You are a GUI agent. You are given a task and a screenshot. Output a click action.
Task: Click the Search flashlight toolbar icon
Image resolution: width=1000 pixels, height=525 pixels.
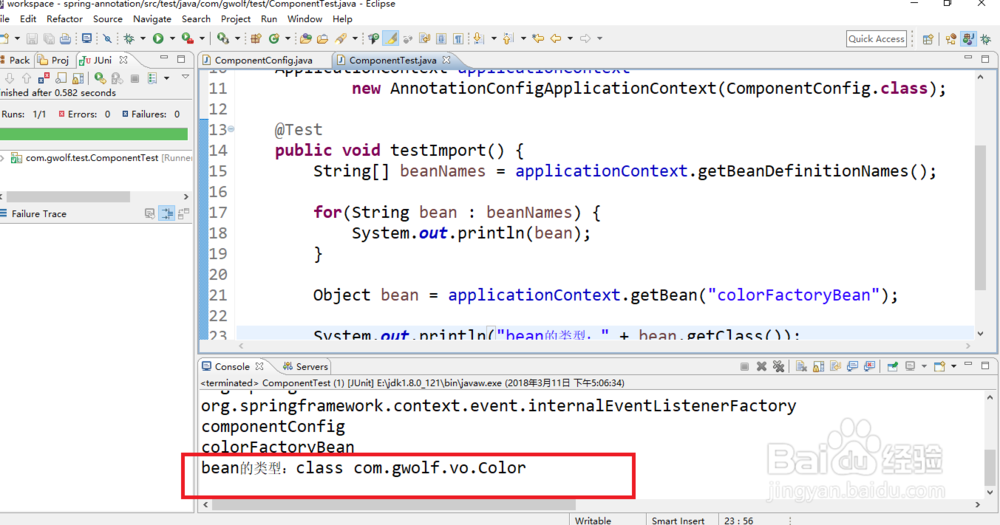tap(341, 39)
